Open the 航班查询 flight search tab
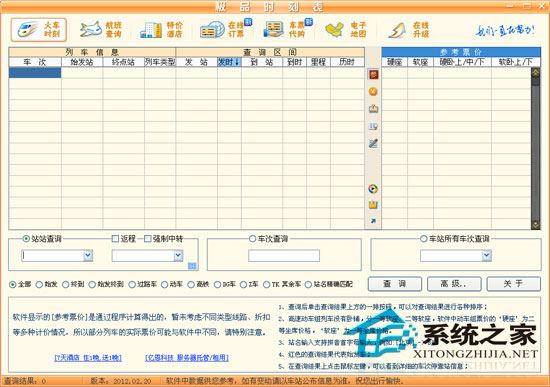550x387 pixels. point(101,30)
